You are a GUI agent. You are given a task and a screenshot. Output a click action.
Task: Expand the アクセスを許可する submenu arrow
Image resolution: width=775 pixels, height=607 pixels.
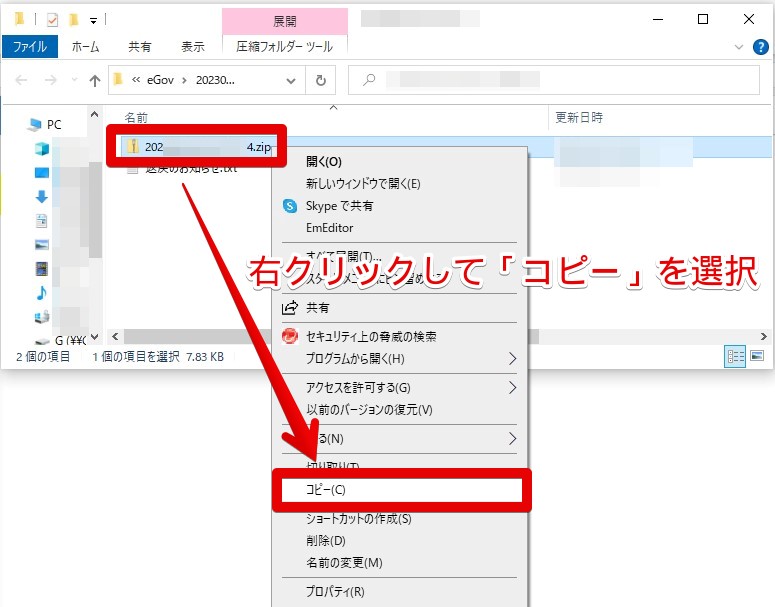[x=513, y=388]
